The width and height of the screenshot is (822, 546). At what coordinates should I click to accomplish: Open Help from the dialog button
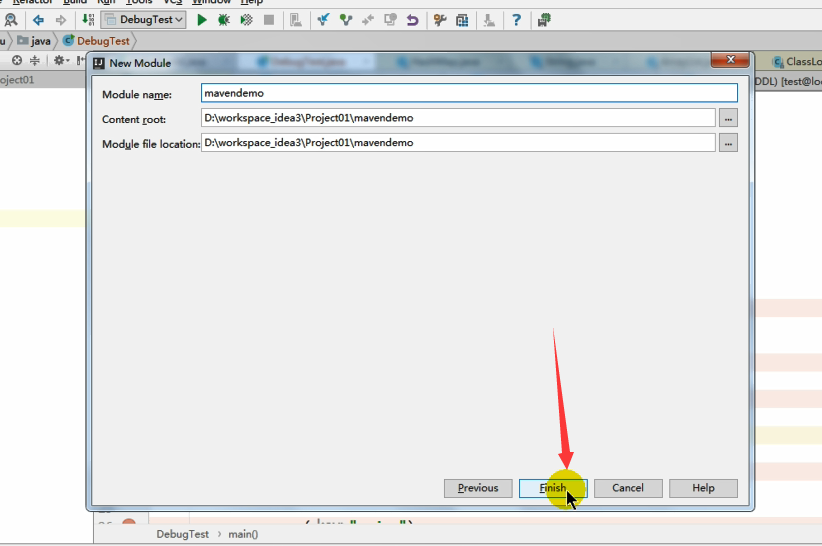click(703, 488)
